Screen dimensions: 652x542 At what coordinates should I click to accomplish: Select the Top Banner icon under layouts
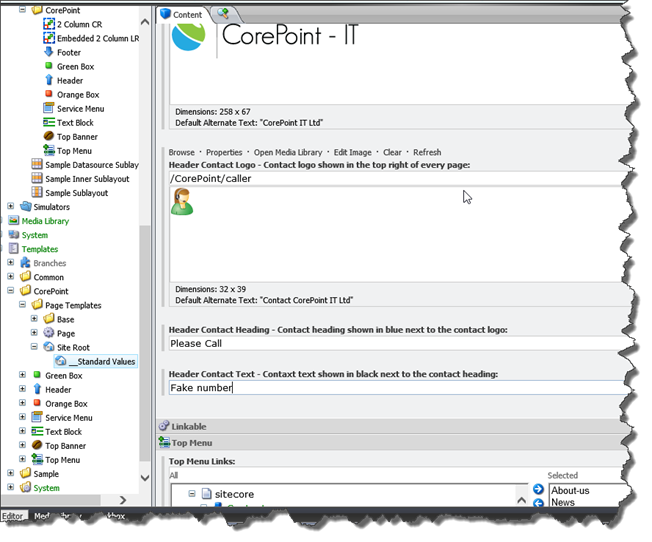tap(49, 136)
